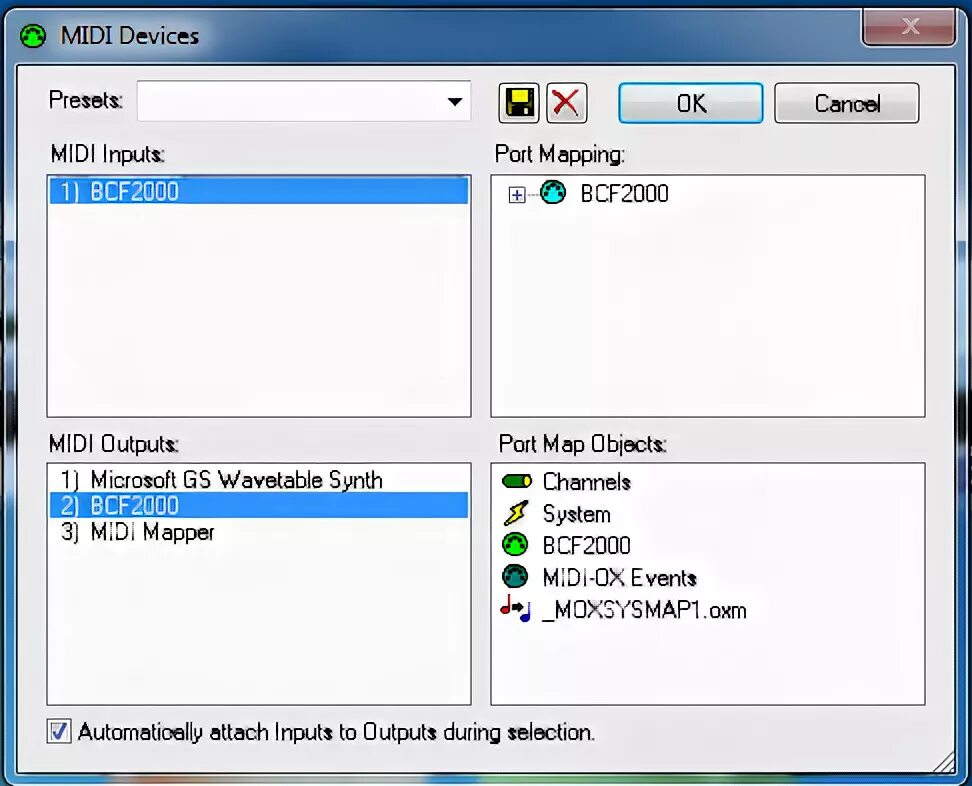Image resolution: width=972 pixels, height=786 pixels.
Task: Toggle automatically attach Inputs to Outputs
Action: 58,731
